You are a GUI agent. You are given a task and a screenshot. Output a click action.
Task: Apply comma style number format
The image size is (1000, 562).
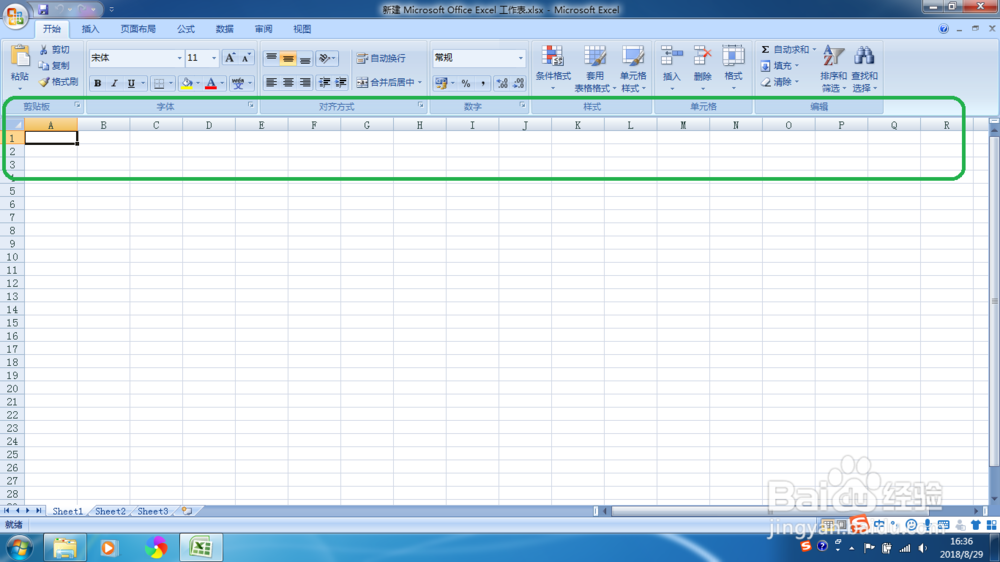[x=483, y=83]
